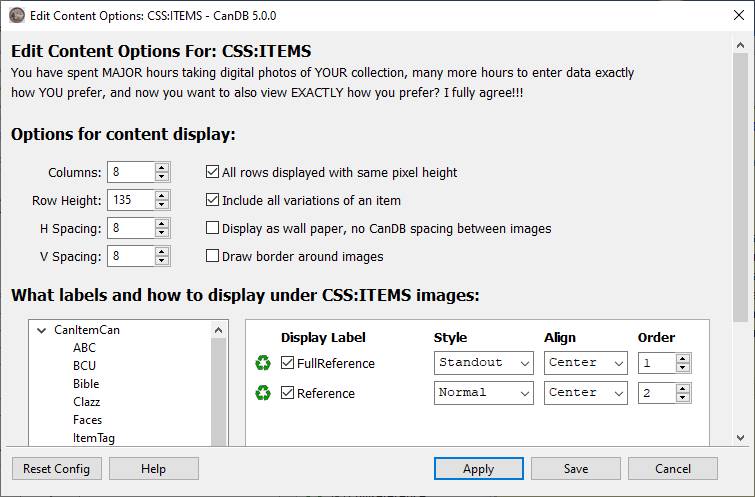Click the Reset Config button
Viewport: 755px width, 497px height.
pyautogui.click(x=57, y=469)
